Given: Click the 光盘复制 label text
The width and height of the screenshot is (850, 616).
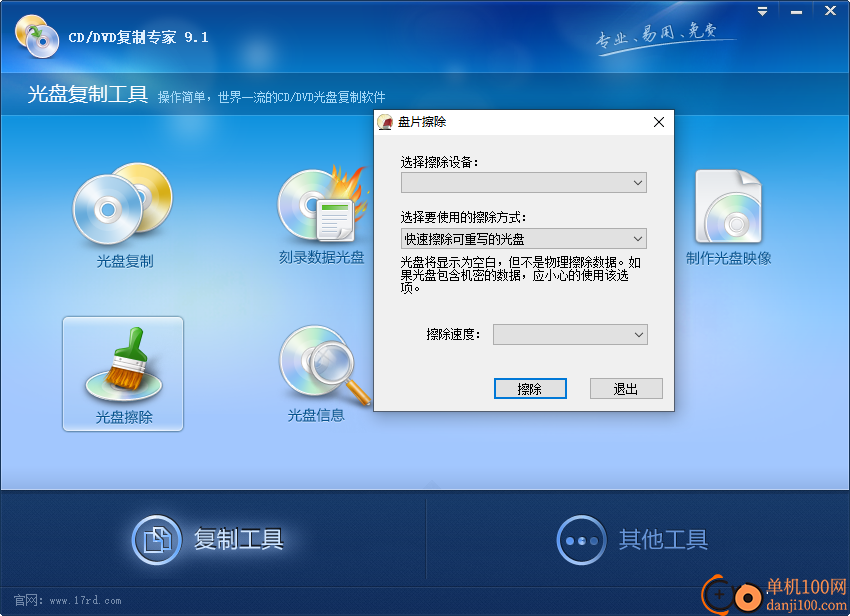Looking at the screenshot, I should pos(125,261).
